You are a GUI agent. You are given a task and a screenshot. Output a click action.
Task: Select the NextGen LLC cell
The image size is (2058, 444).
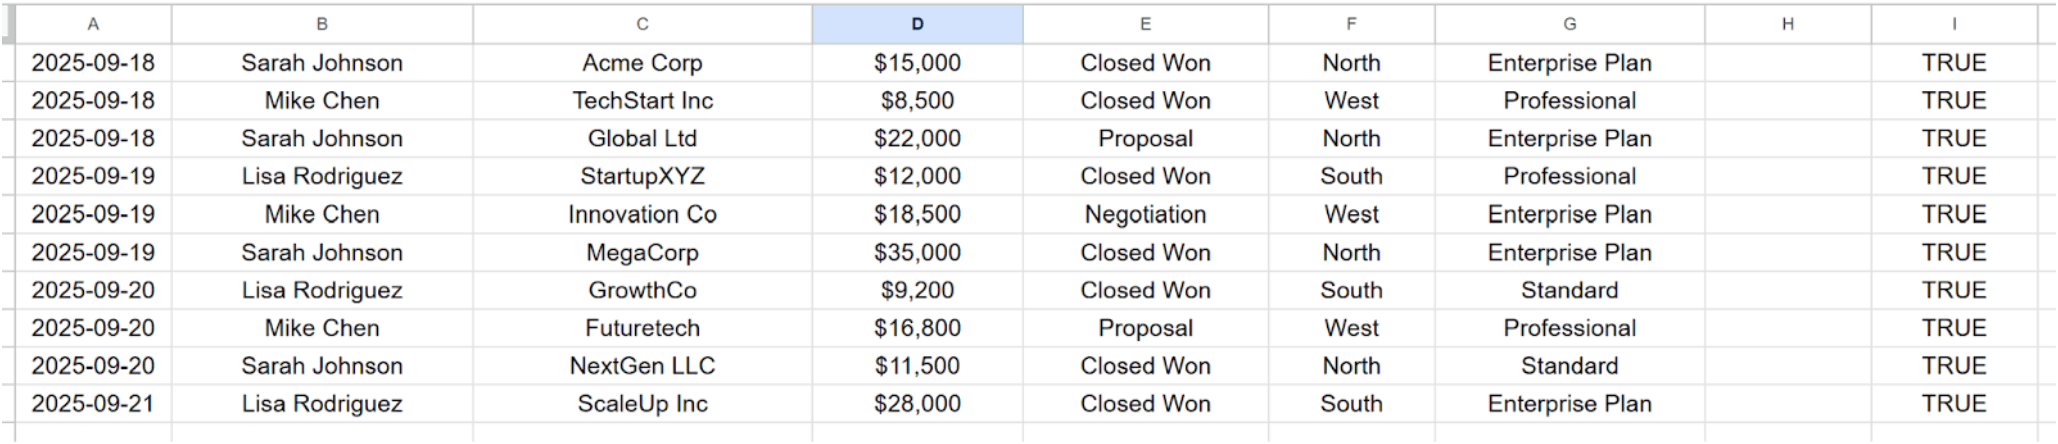pyautogui.click(x=642, y=366)
